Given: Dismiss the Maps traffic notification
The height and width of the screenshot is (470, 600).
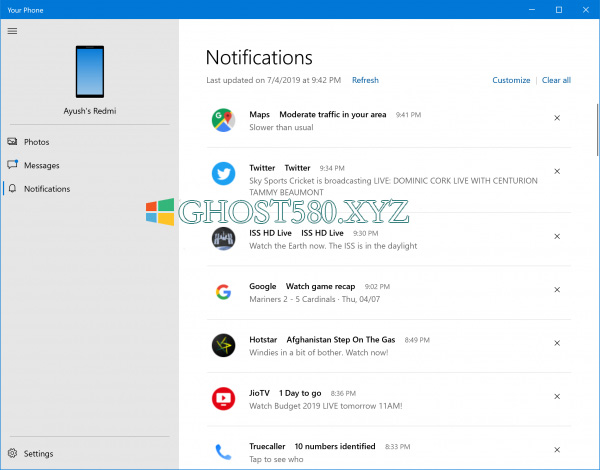Looking at the screenshot, I should pos(557,118).
